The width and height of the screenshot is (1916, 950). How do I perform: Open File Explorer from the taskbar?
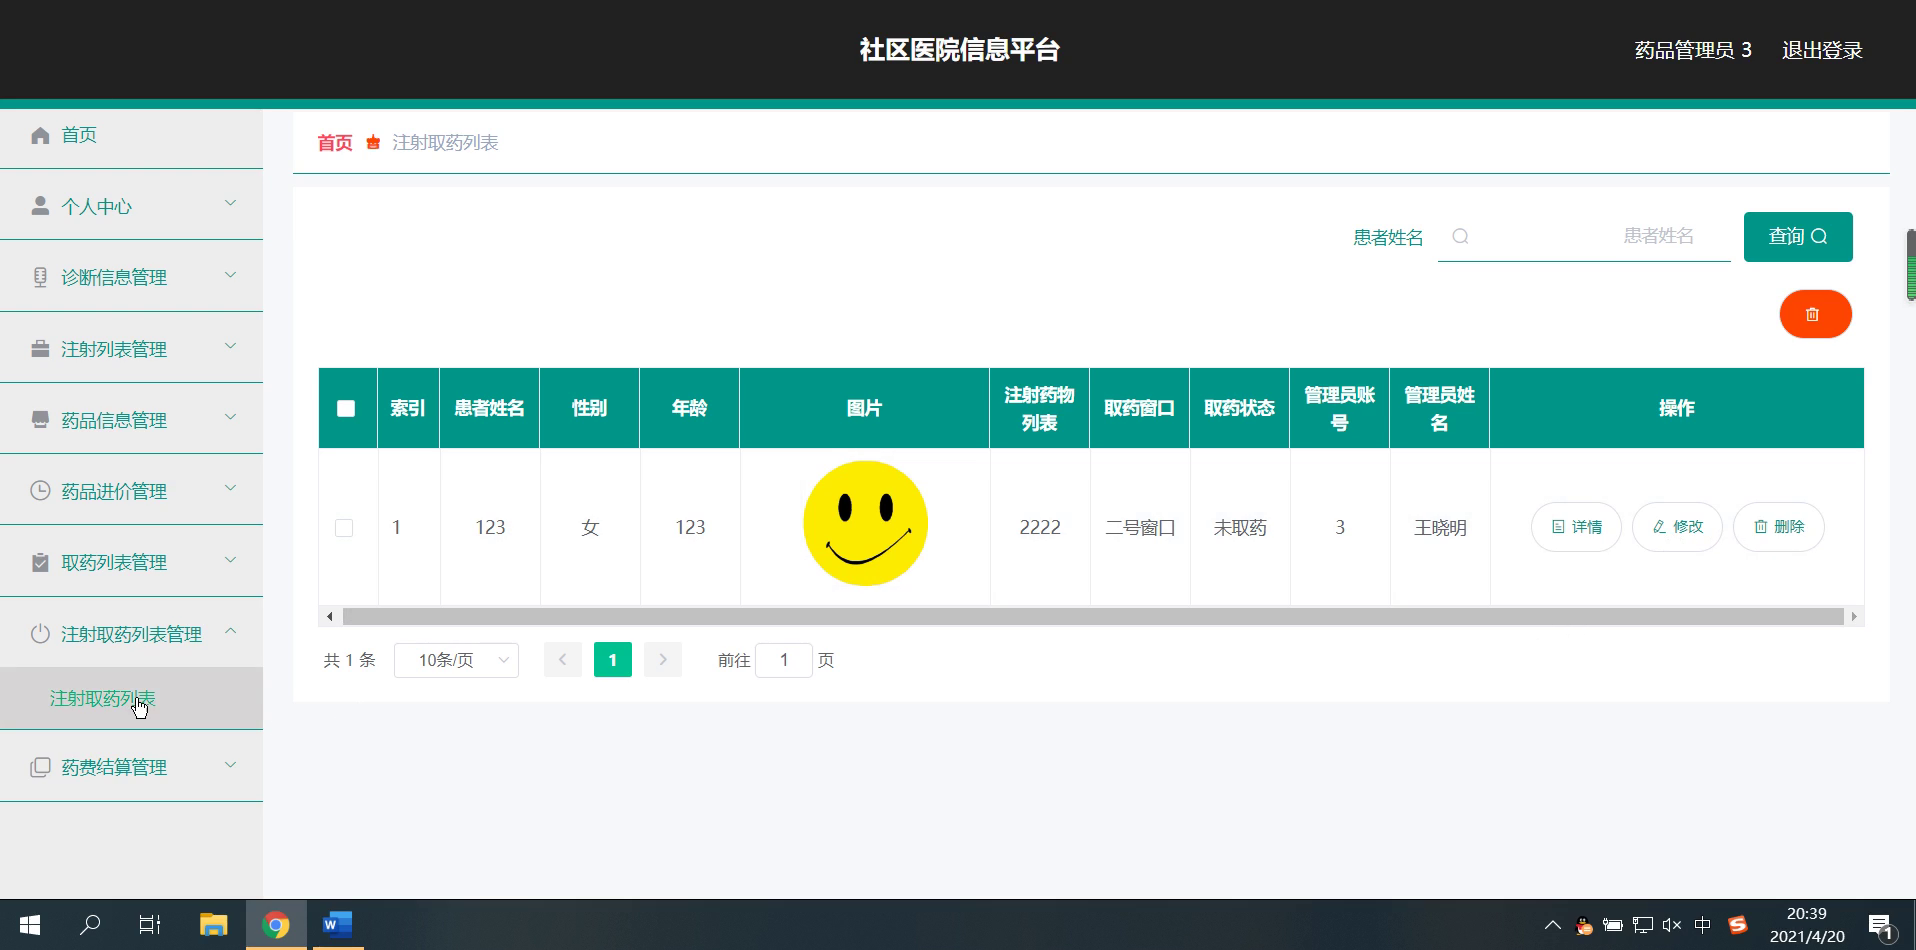pyautogui.click(x=213, y=925)
